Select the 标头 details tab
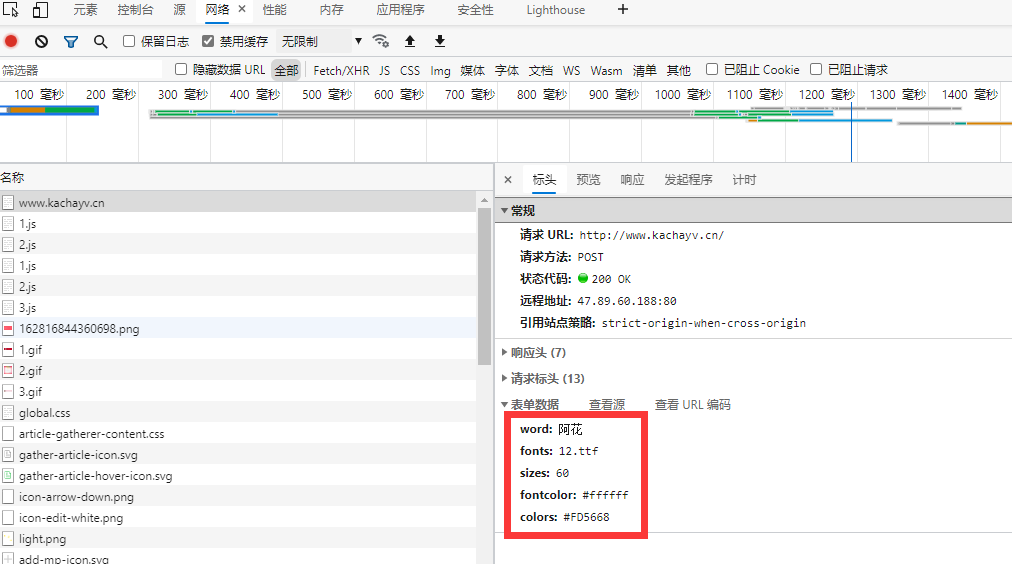This screenshot has width=1012, height=564. [x=544, y=180]
